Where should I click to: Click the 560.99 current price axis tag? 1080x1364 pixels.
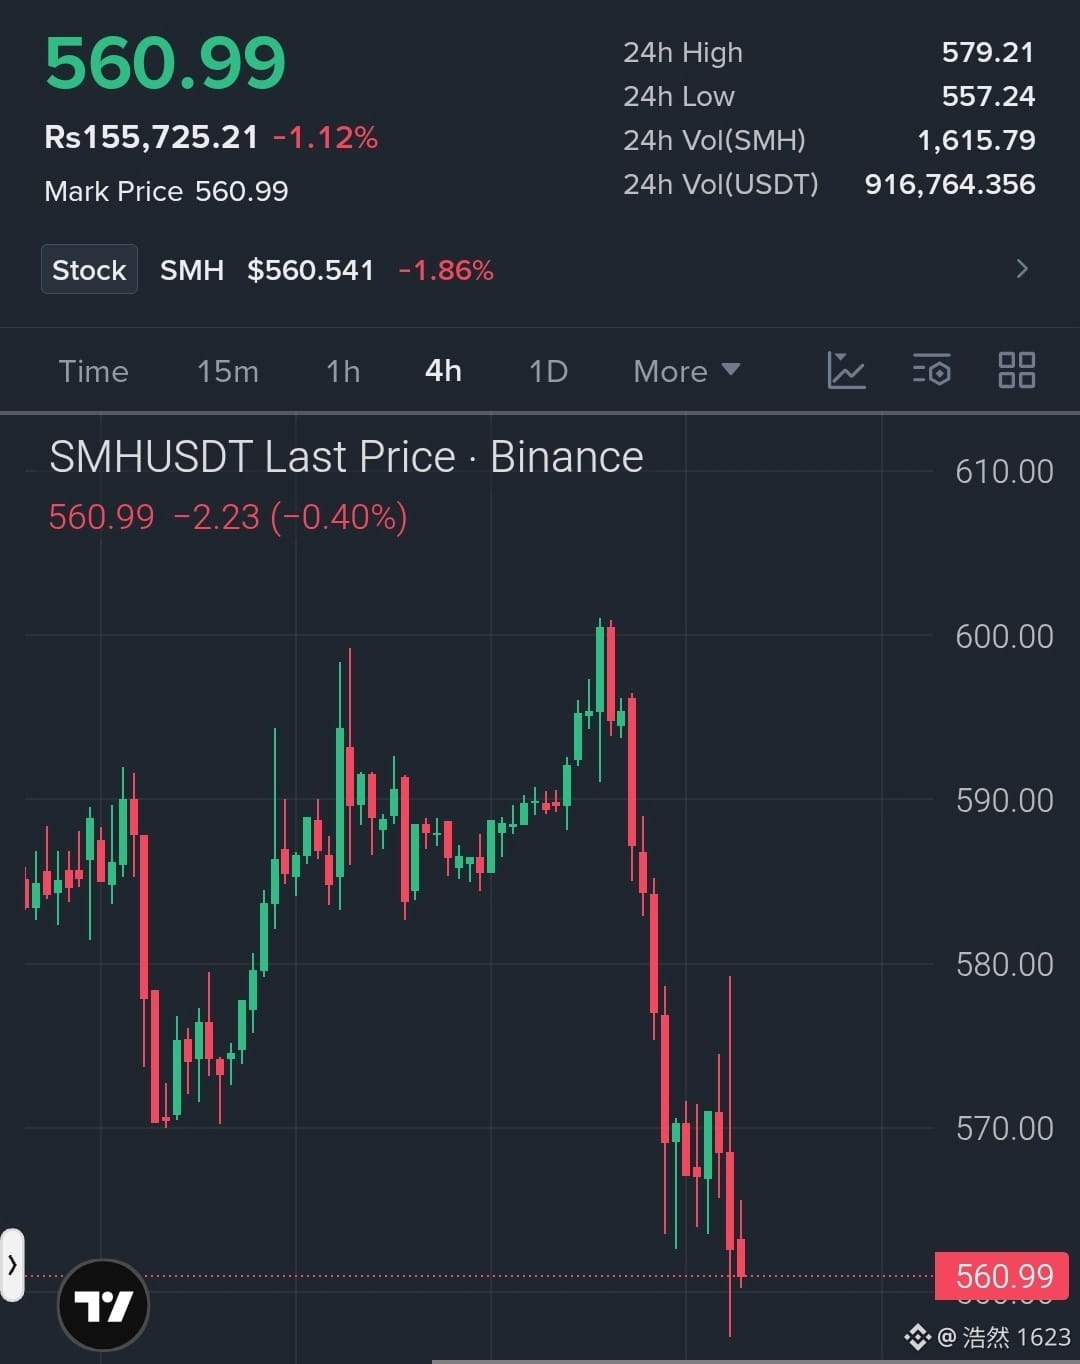[x=1002, y=1276]
